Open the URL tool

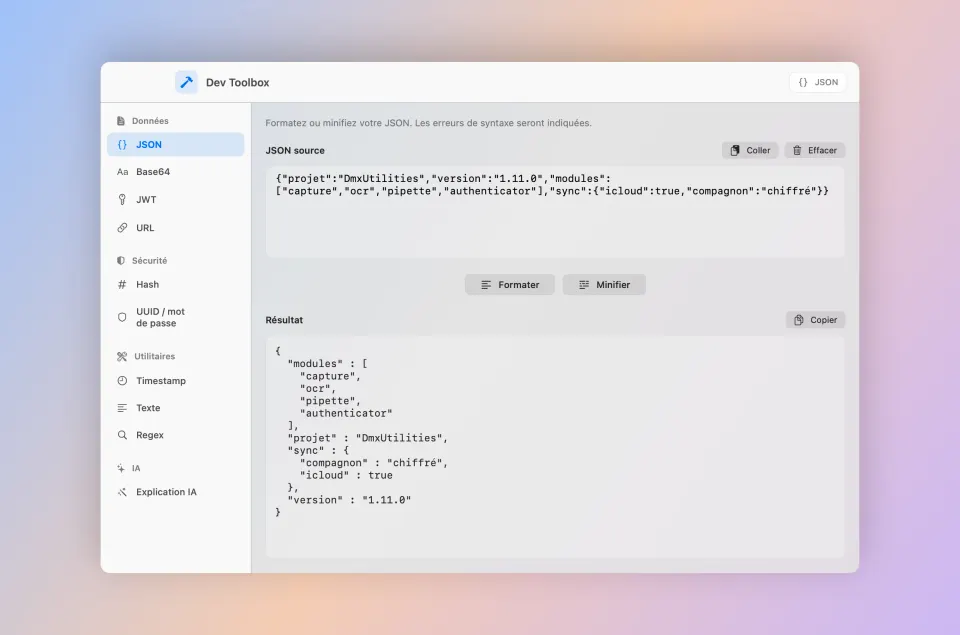(176, 228)
